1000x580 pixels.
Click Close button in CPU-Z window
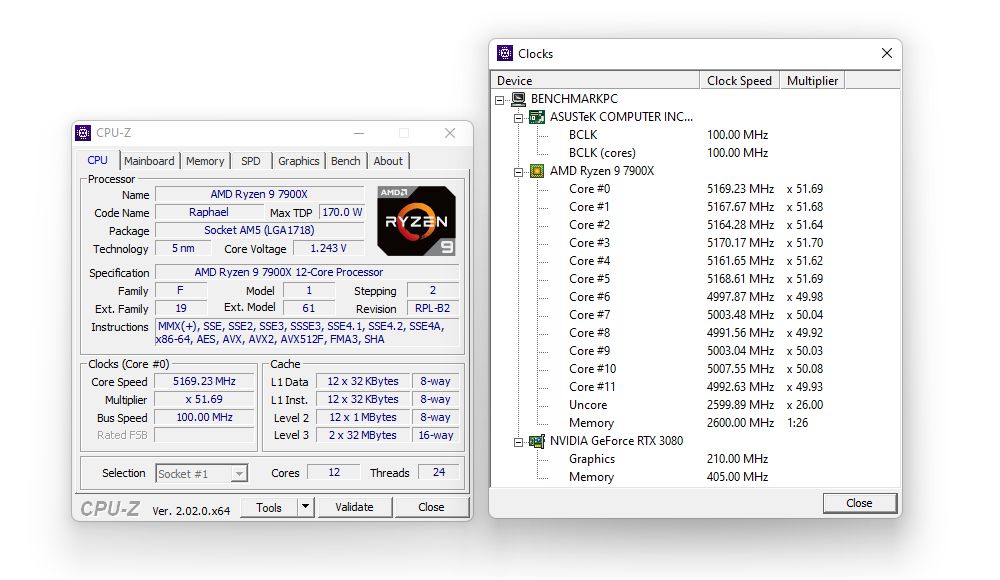pos(431,507)
